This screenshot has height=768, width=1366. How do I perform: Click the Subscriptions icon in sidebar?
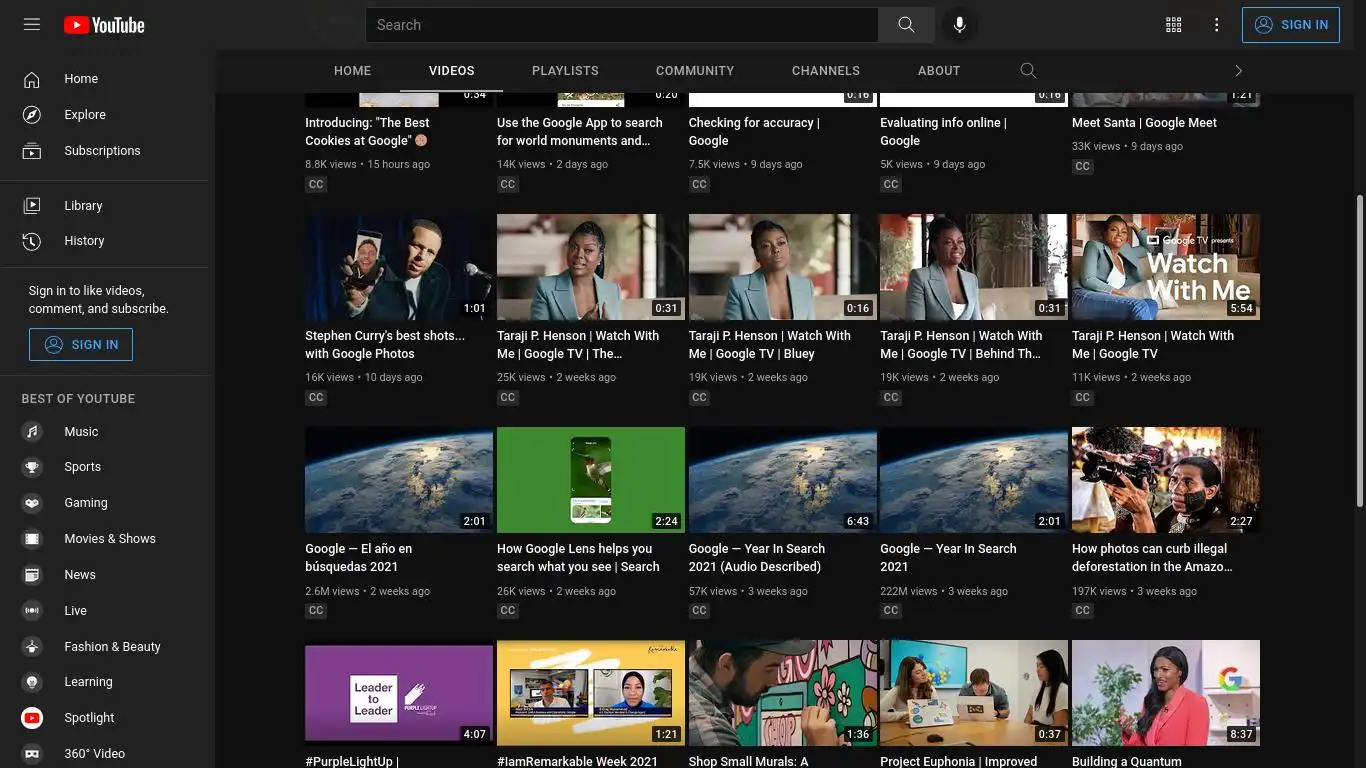pyautogui.click(x=32, y=151)
